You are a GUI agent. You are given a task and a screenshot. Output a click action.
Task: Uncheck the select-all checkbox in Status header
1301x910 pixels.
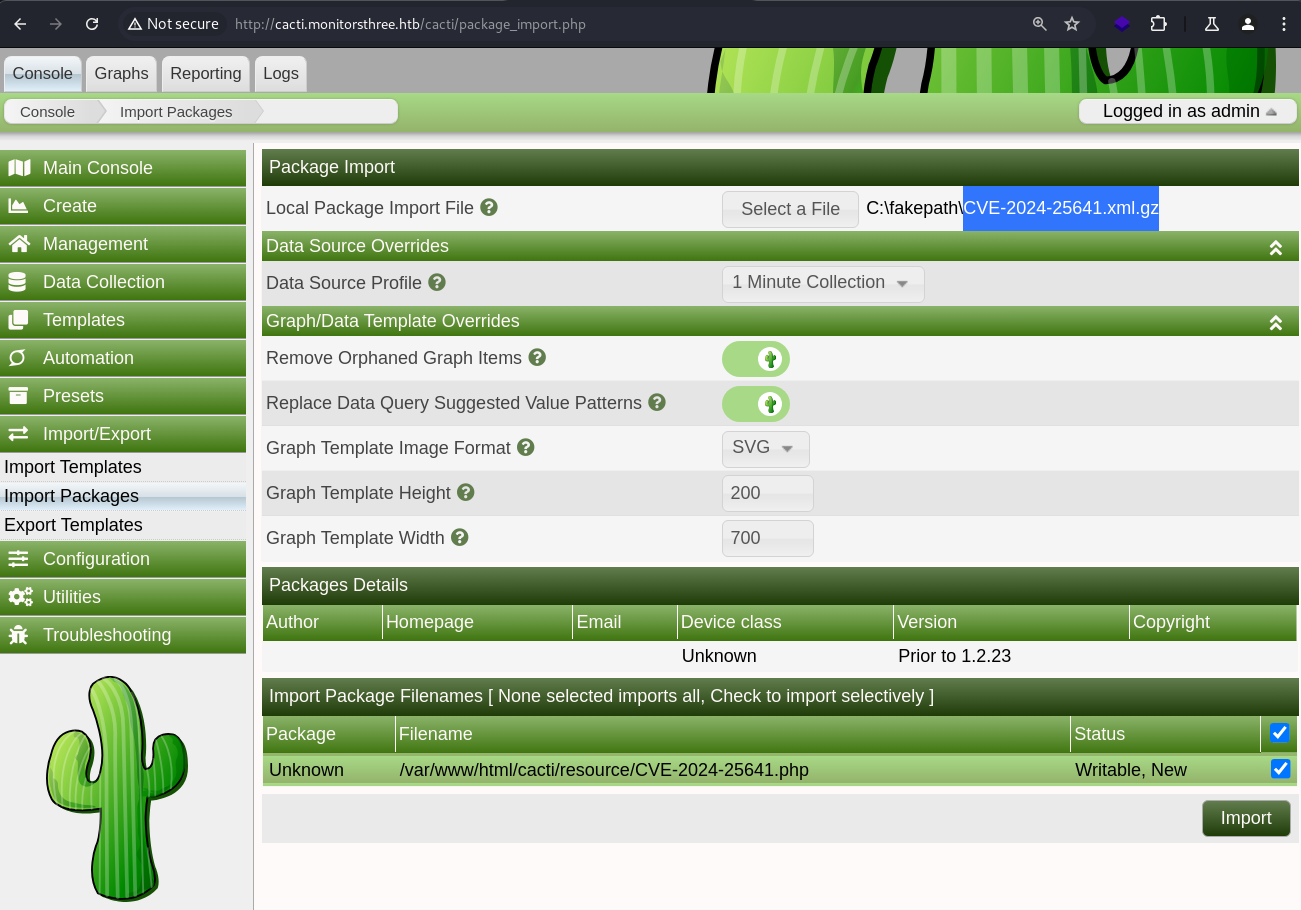(x=1280, y=733)
